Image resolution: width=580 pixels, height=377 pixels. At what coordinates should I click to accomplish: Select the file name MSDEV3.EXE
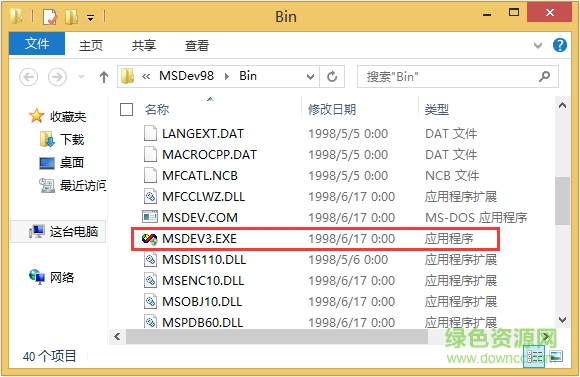(199, 239)
